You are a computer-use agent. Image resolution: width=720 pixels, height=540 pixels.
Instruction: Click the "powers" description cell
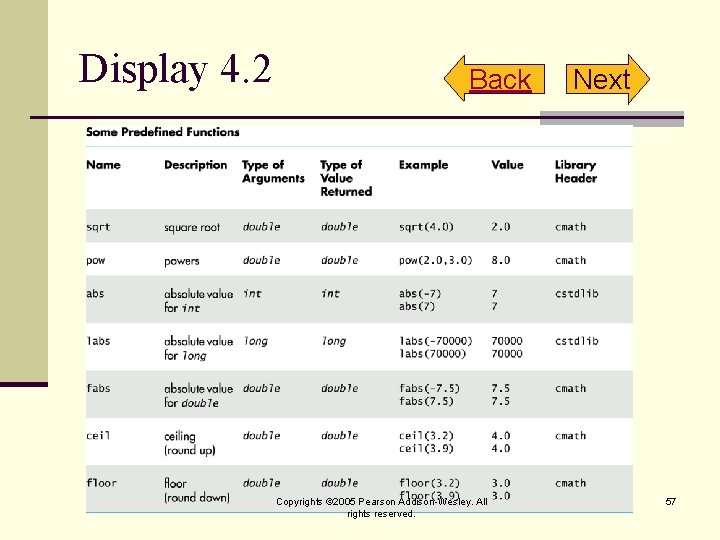[182, 261]
